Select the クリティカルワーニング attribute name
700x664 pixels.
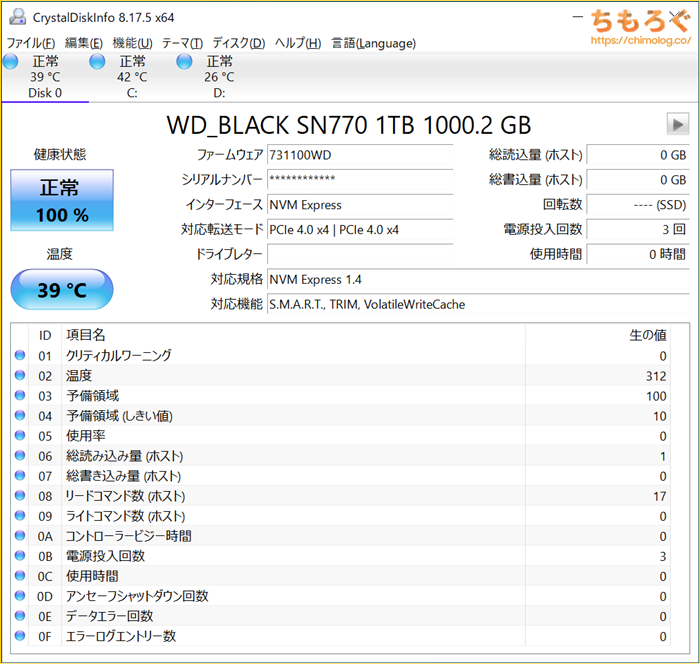[x=119, y=355]
